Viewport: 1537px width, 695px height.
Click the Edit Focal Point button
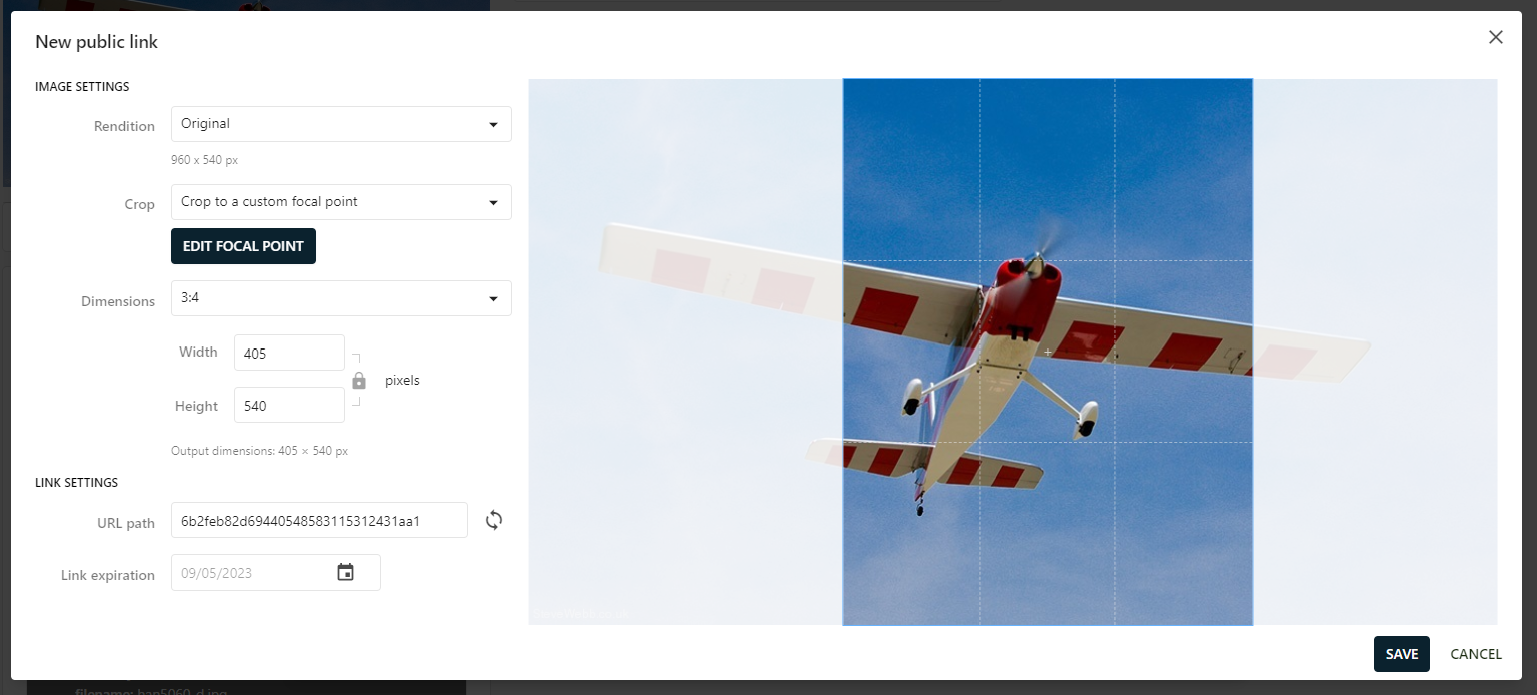(243, 246)
